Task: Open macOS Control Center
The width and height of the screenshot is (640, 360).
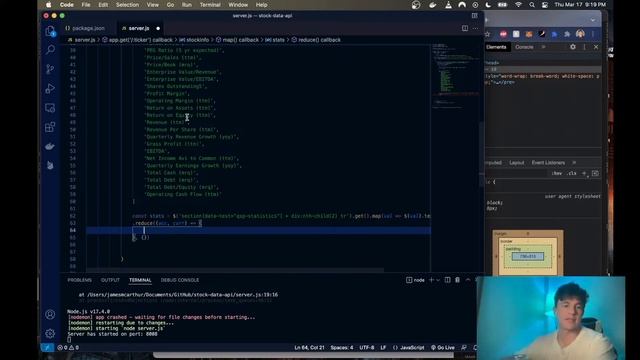Action: point(545,5)
